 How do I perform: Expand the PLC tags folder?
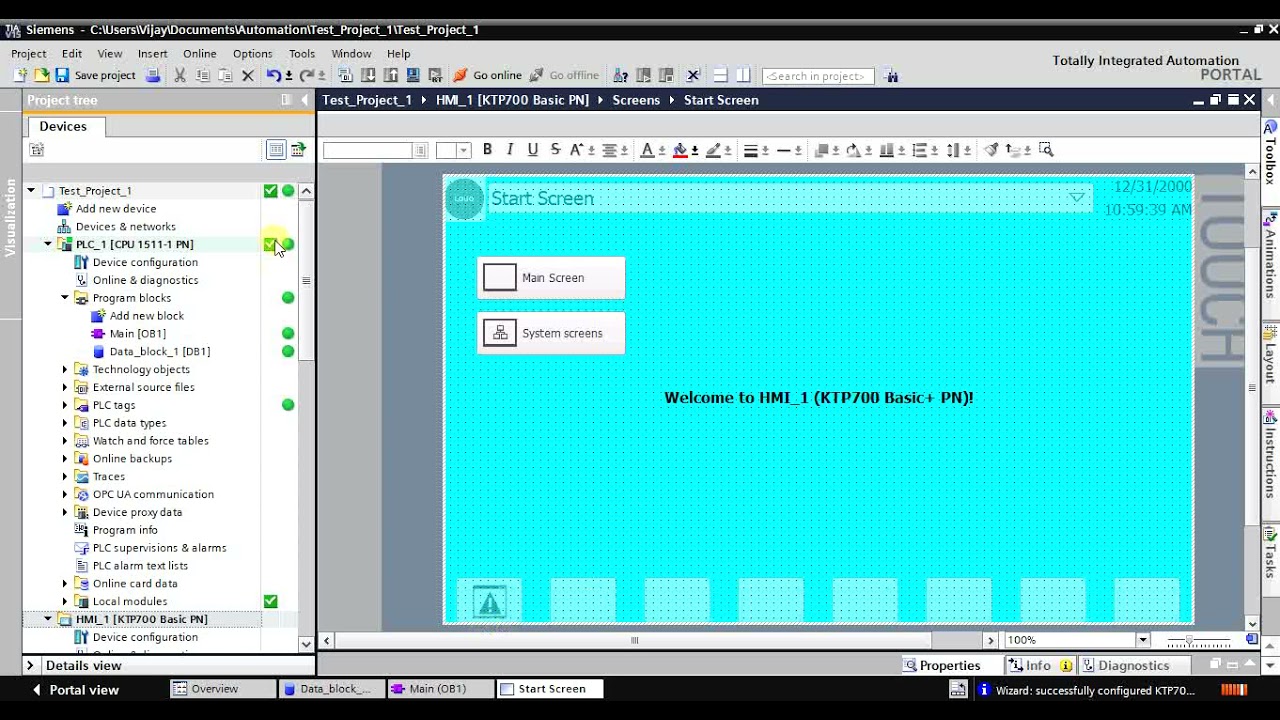click(65, 405)
